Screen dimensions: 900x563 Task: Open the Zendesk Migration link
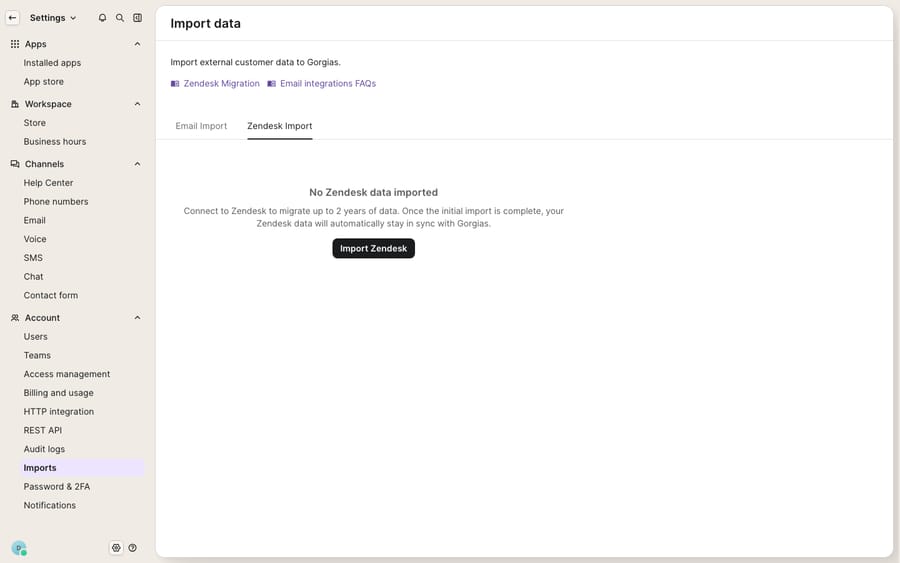[222, 84]
